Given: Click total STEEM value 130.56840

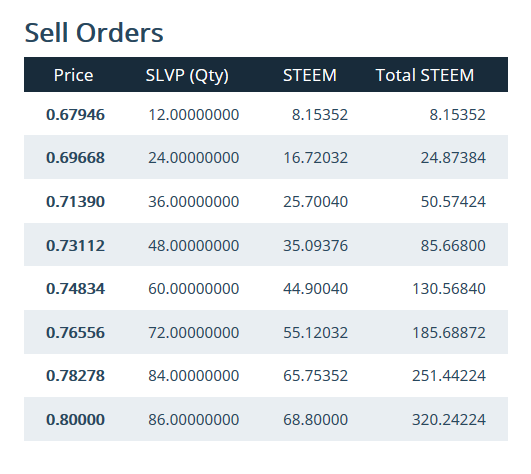Looking at the screenshot, I should 449,288.
